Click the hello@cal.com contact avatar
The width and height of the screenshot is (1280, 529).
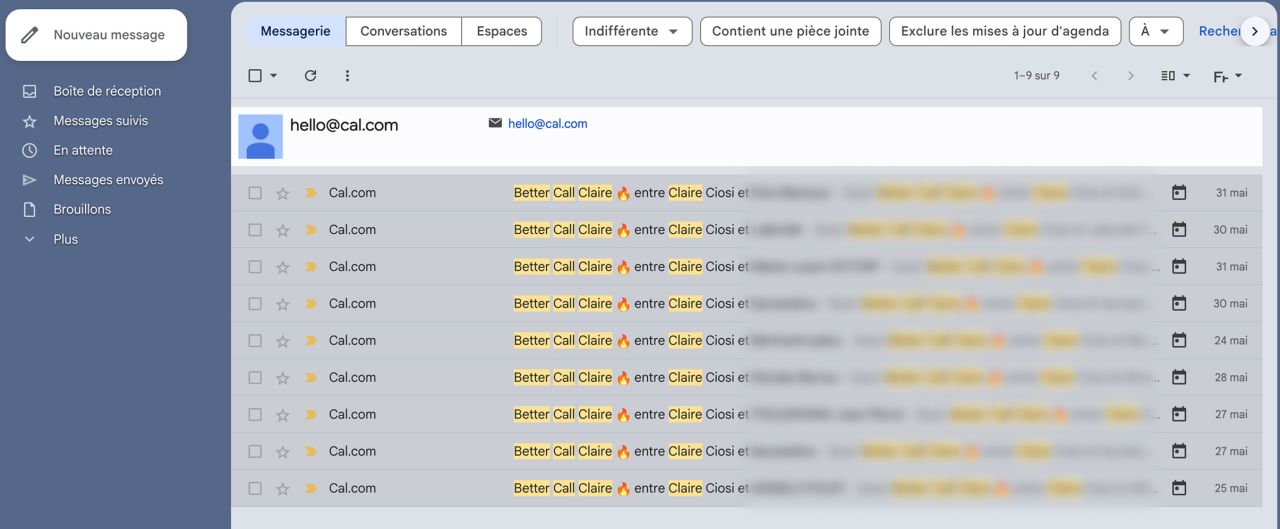[x=260, y=136]
